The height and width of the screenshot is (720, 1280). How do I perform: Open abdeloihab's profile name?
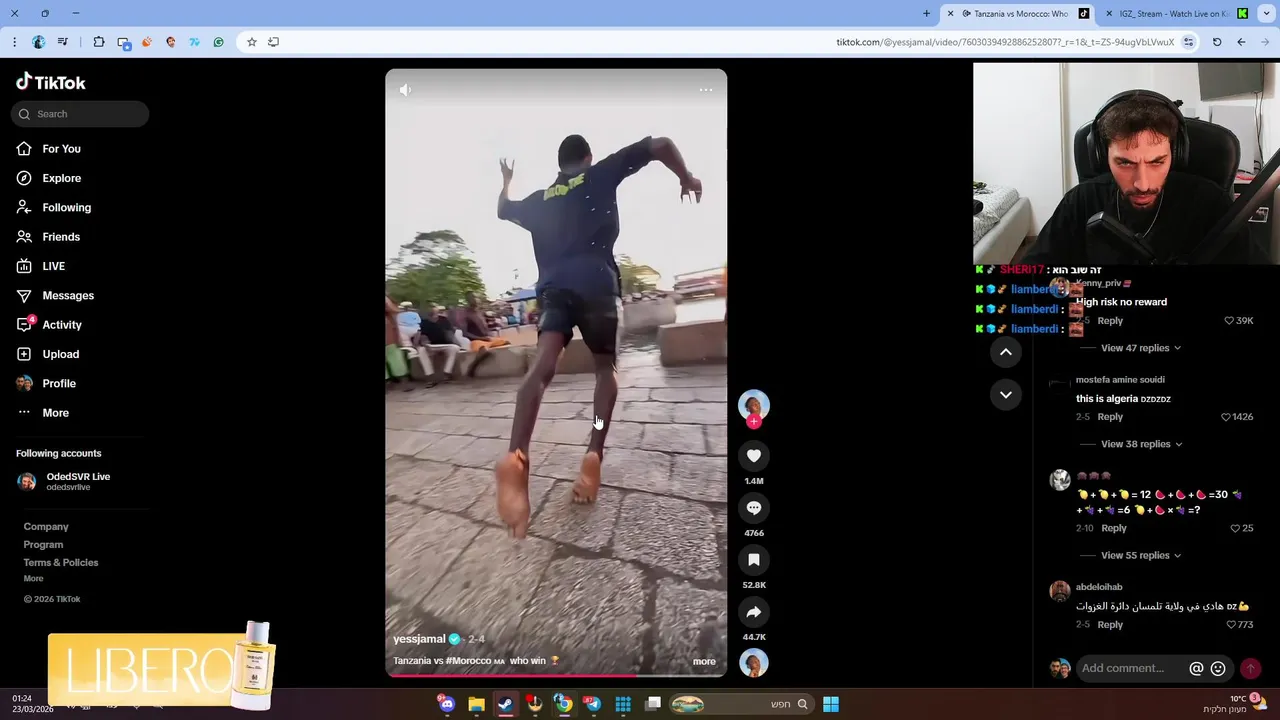pyautogui.click(x=1099, y=587)
